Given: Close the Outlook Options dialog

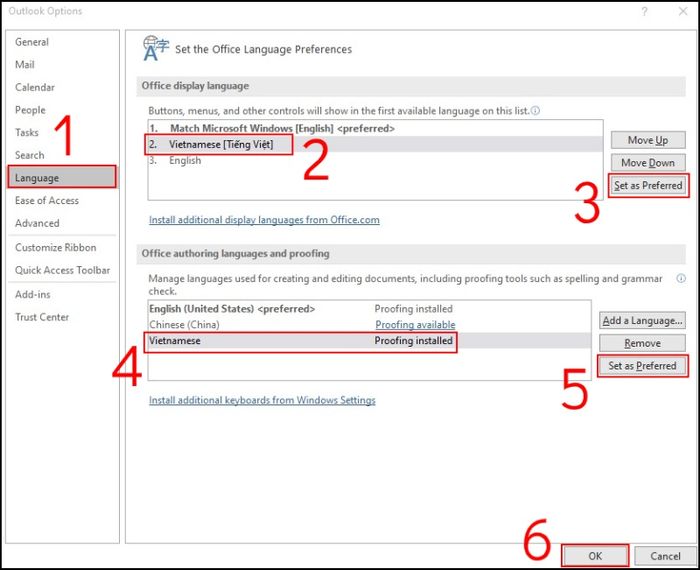Looking at the screenshot, I should pos(683,11).
